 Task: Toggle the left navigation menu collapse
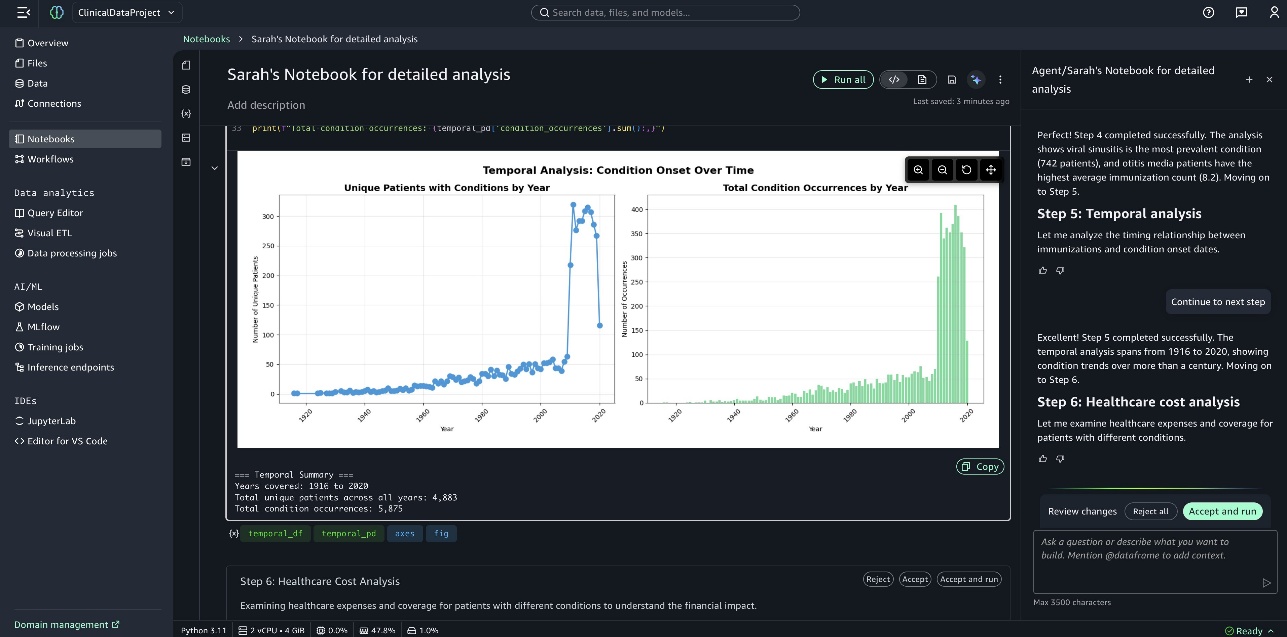[x=24, y=13]
